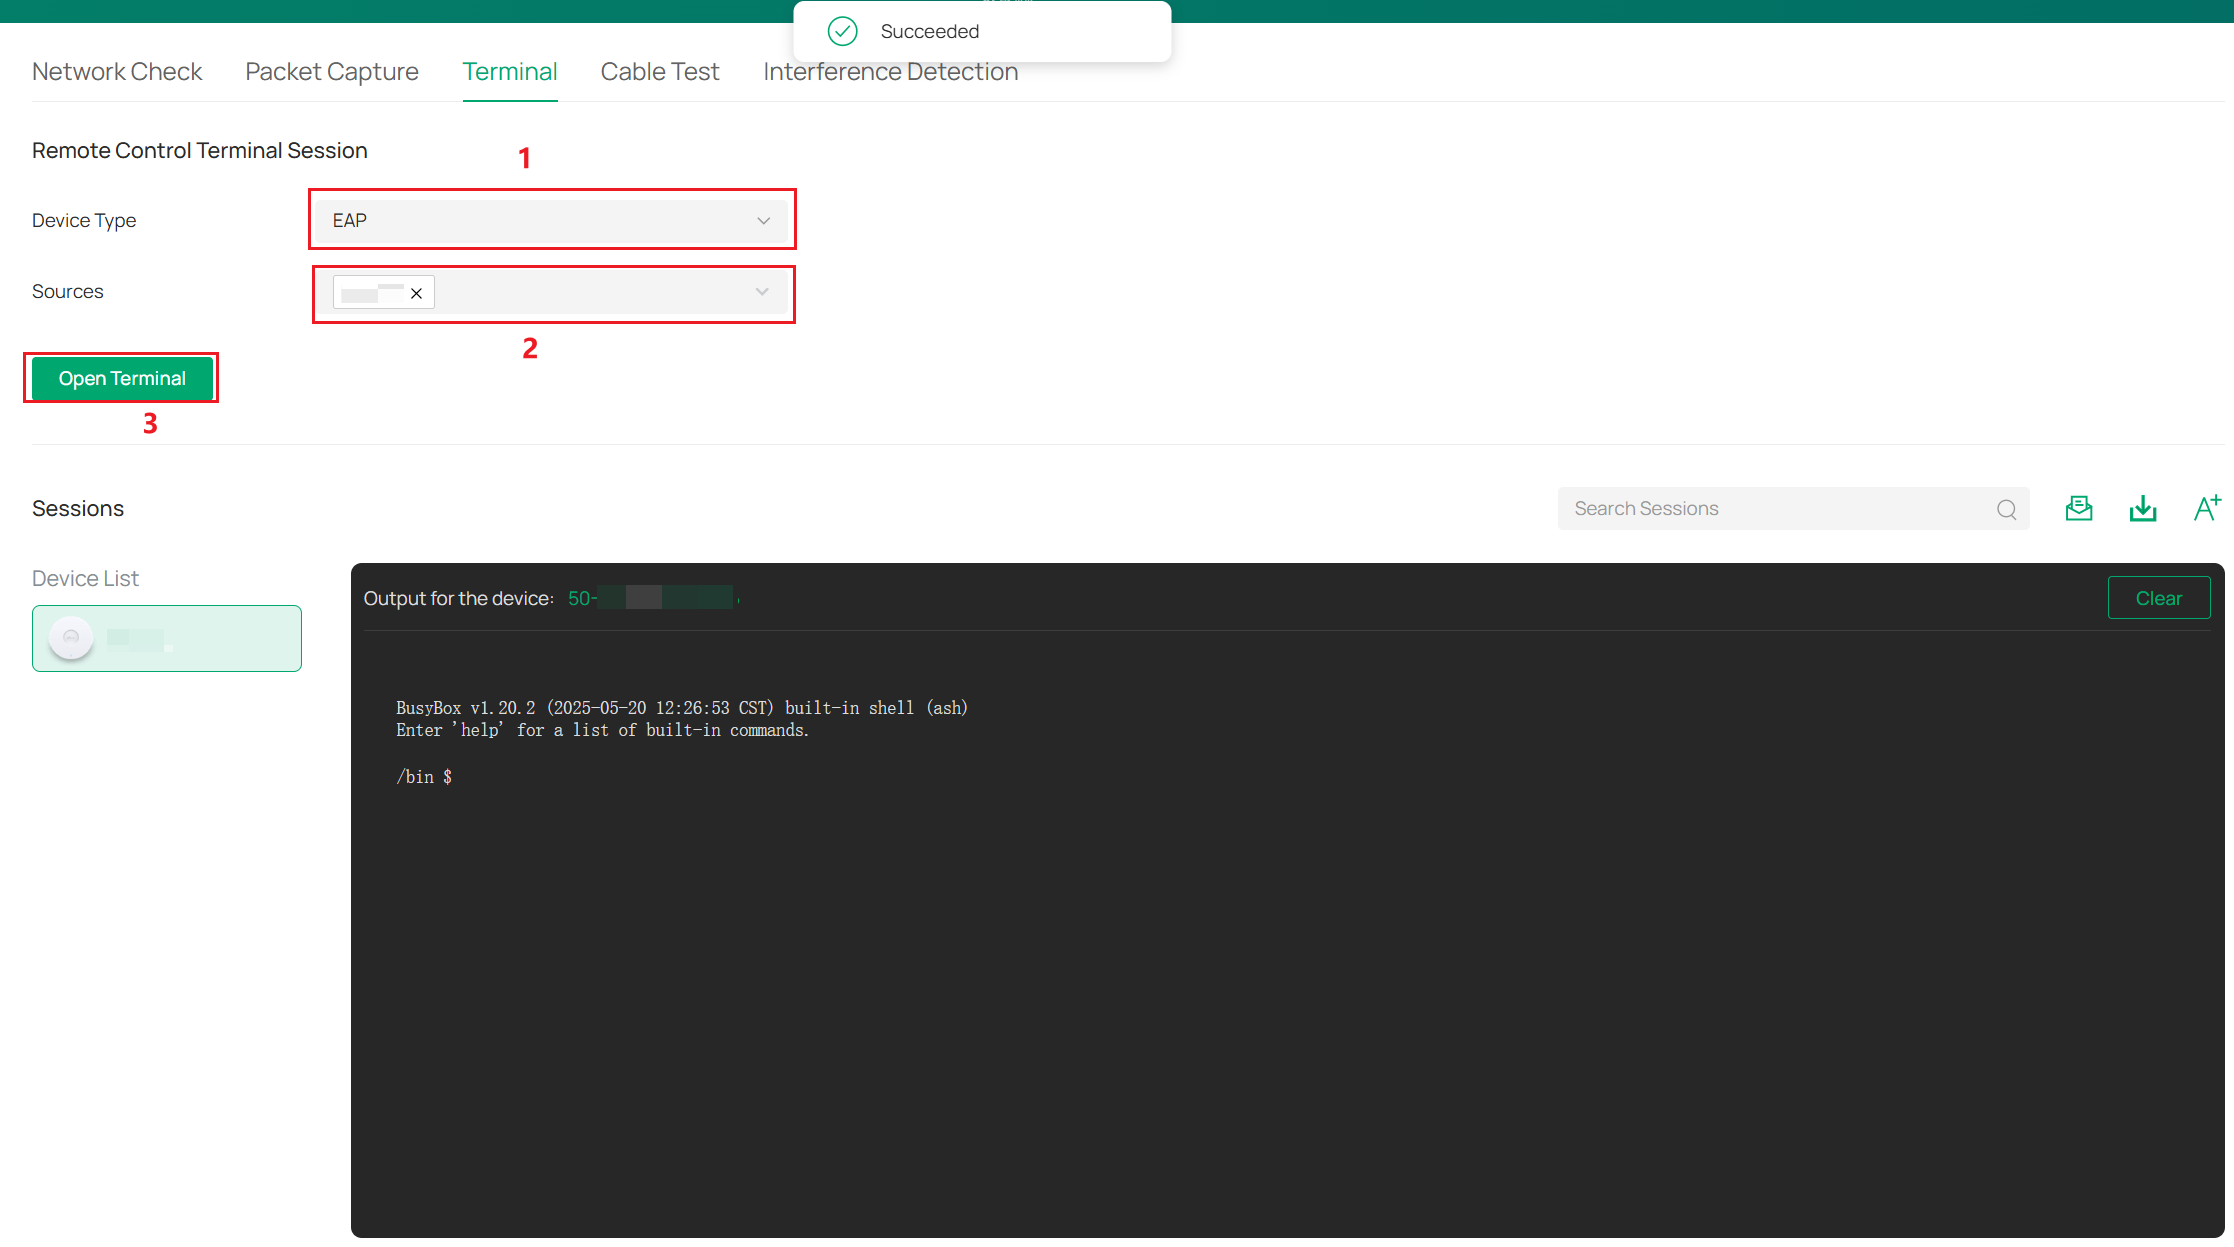
Task: Select the Terminal tab
Action: tap(510, 71)
